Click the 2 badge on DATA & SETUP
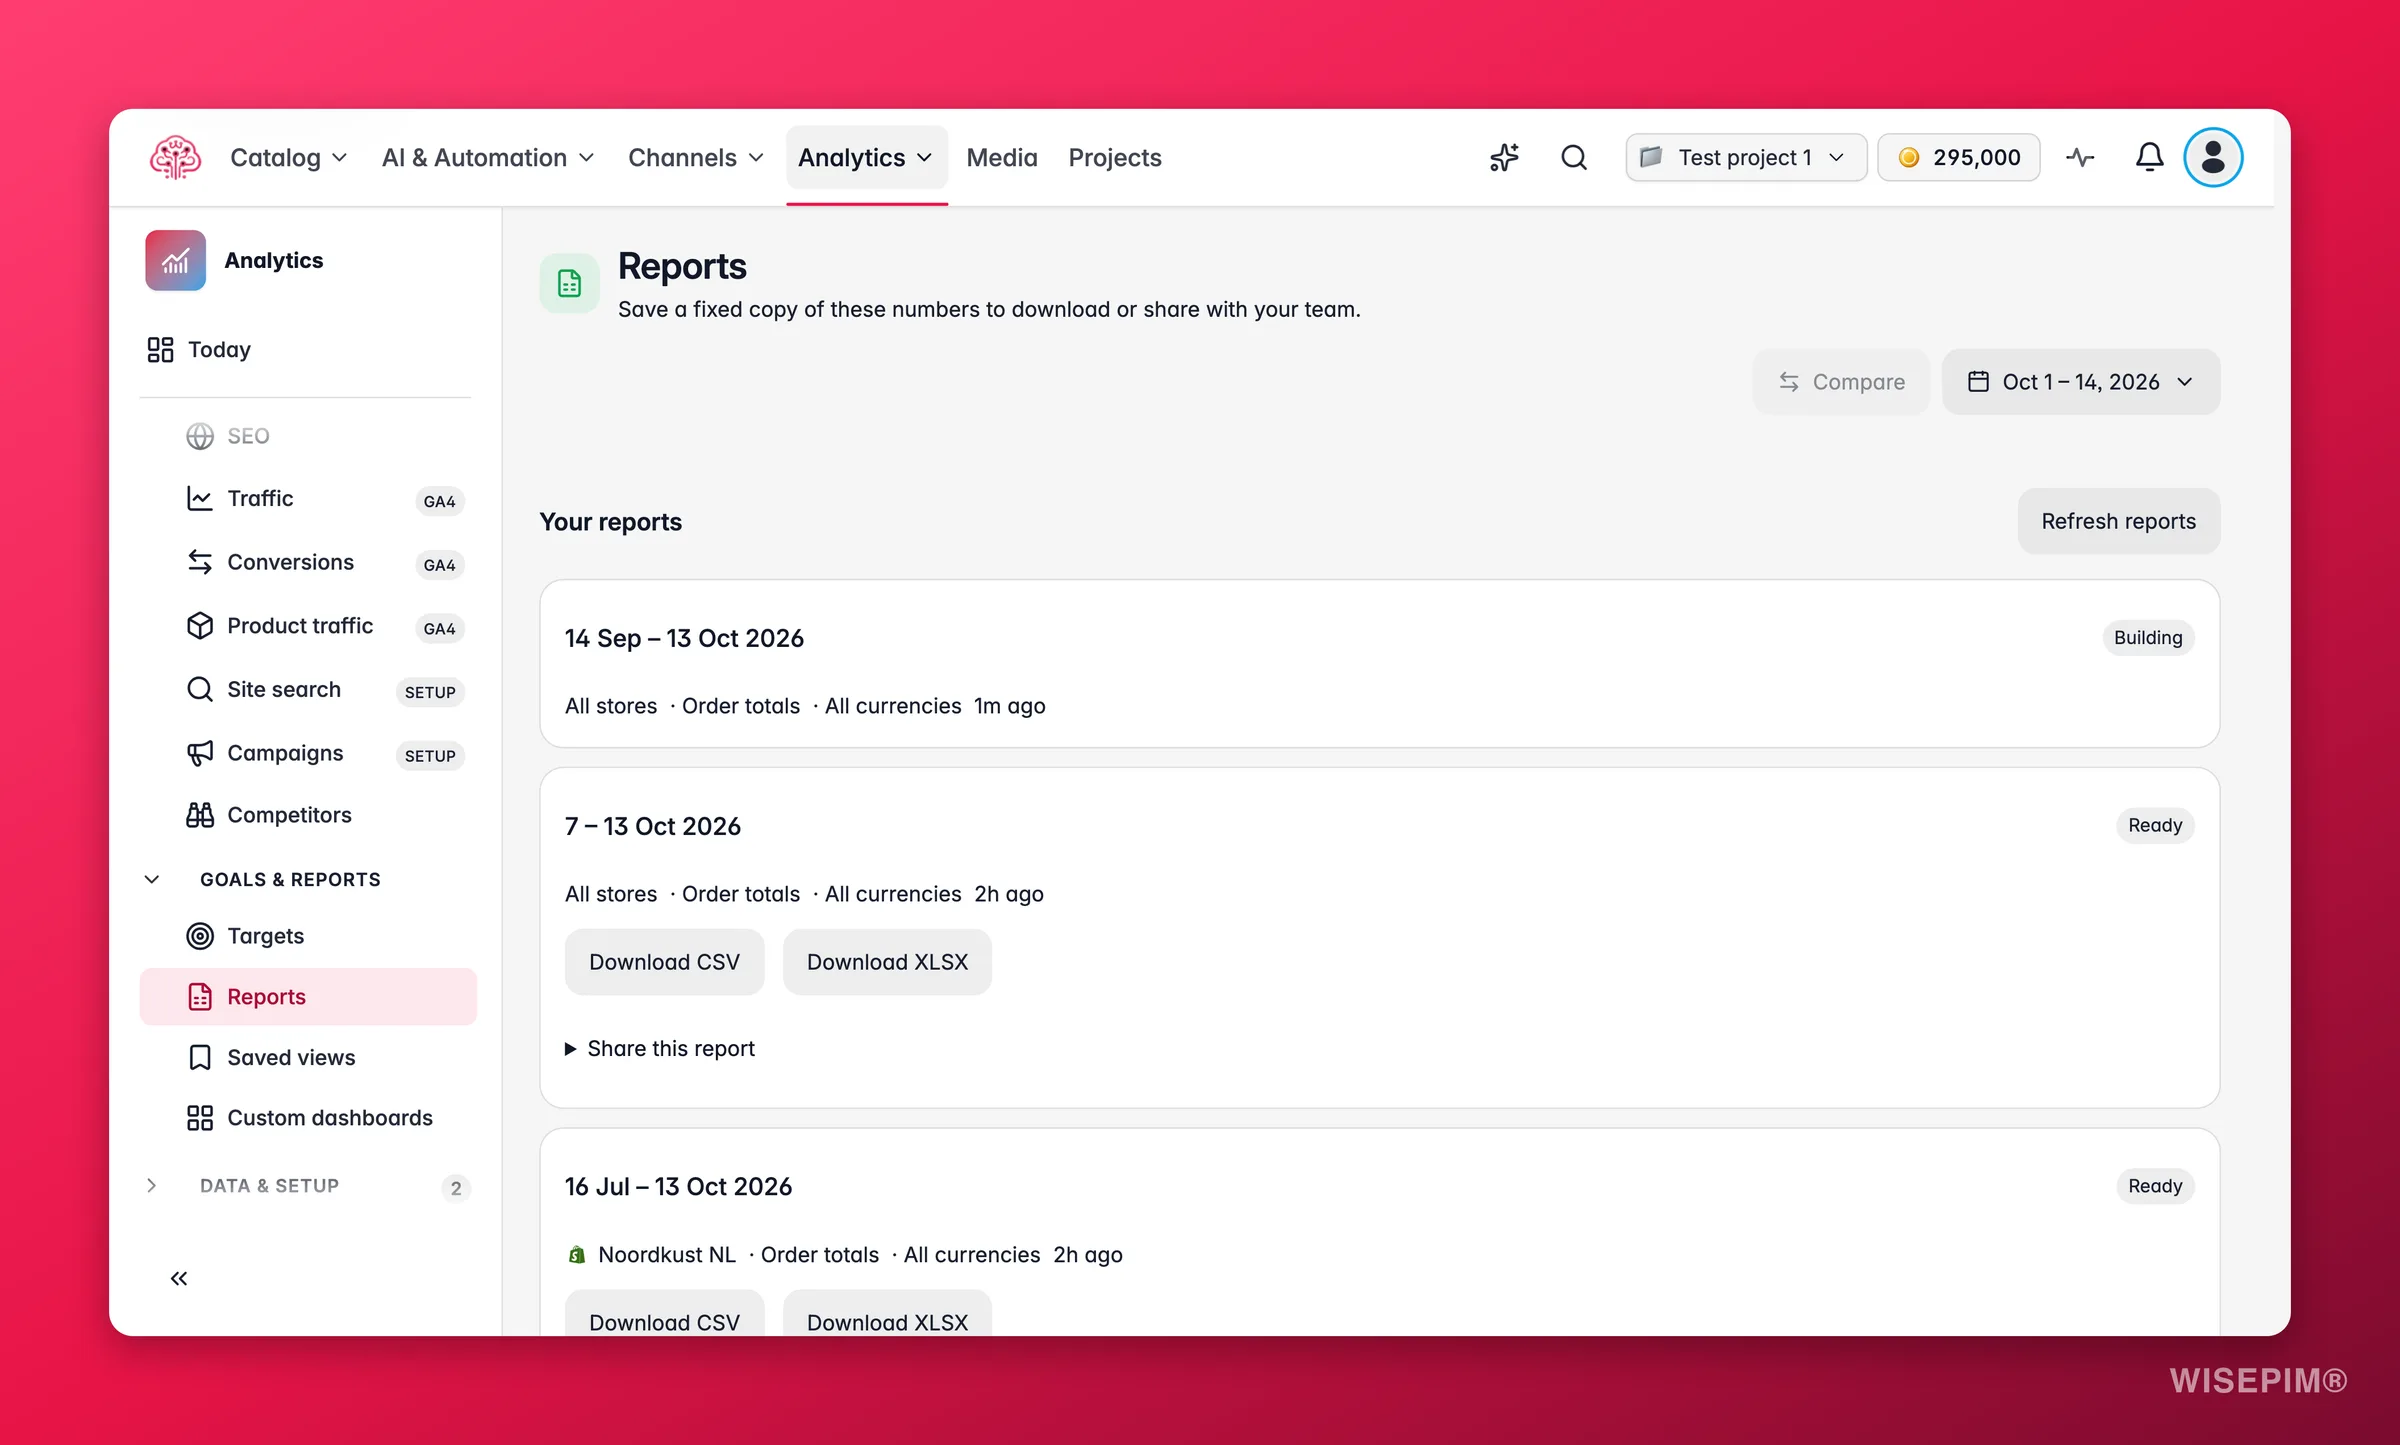Viewport: 2400px width, 1445px height. (456, 1188)
